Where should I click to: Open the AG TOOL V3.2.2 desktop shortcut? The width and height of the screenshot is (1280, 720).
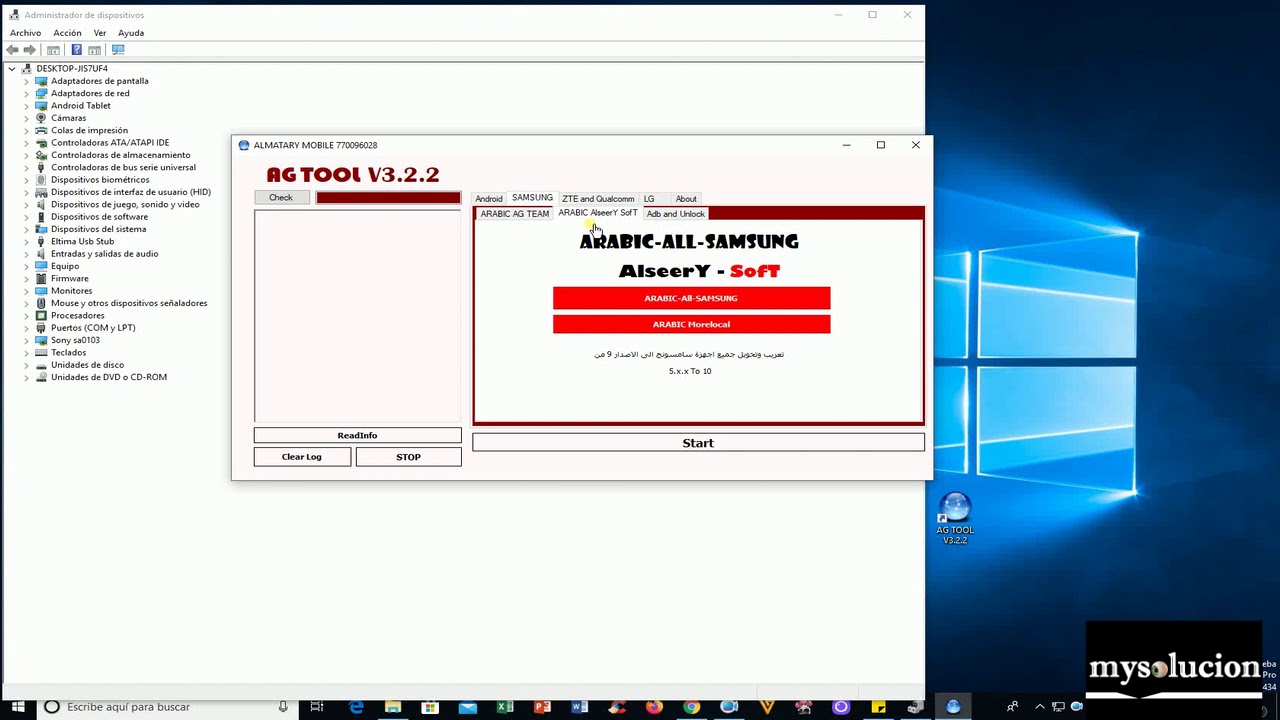(x=955, y=518)
